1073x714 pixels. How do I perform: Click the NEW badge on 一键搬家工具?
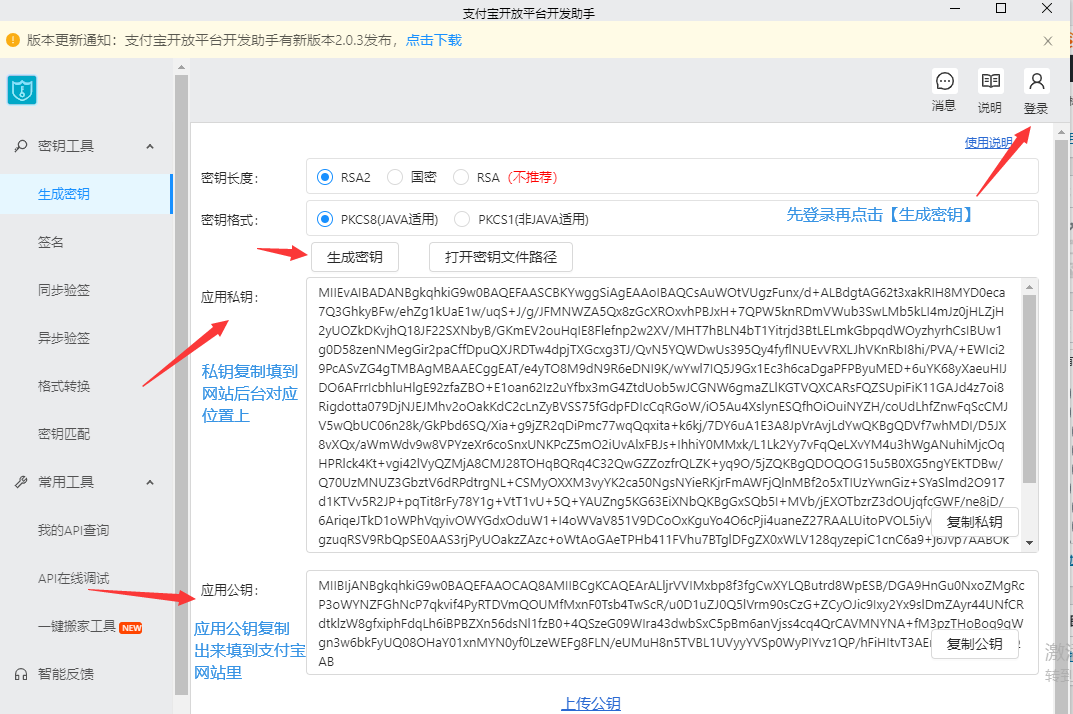pyautogui.click(x=131, y=627)
